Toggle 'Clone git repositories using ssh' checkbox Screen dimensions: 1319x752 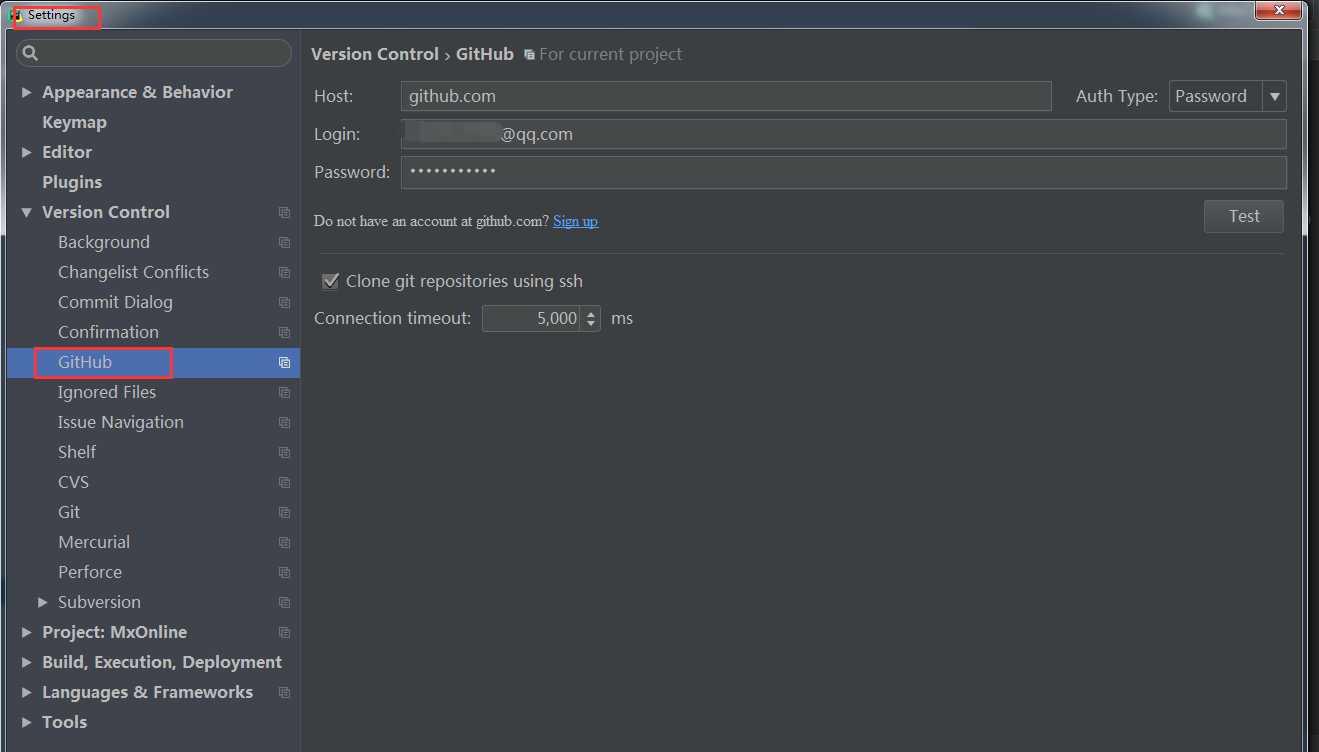coord(330,282)
